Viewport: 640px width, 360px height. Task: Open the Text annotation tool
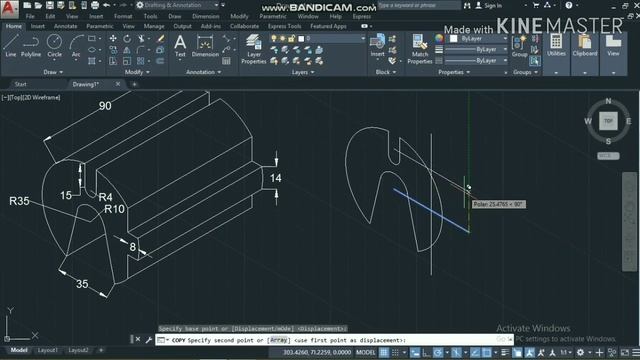click(180, 46)
